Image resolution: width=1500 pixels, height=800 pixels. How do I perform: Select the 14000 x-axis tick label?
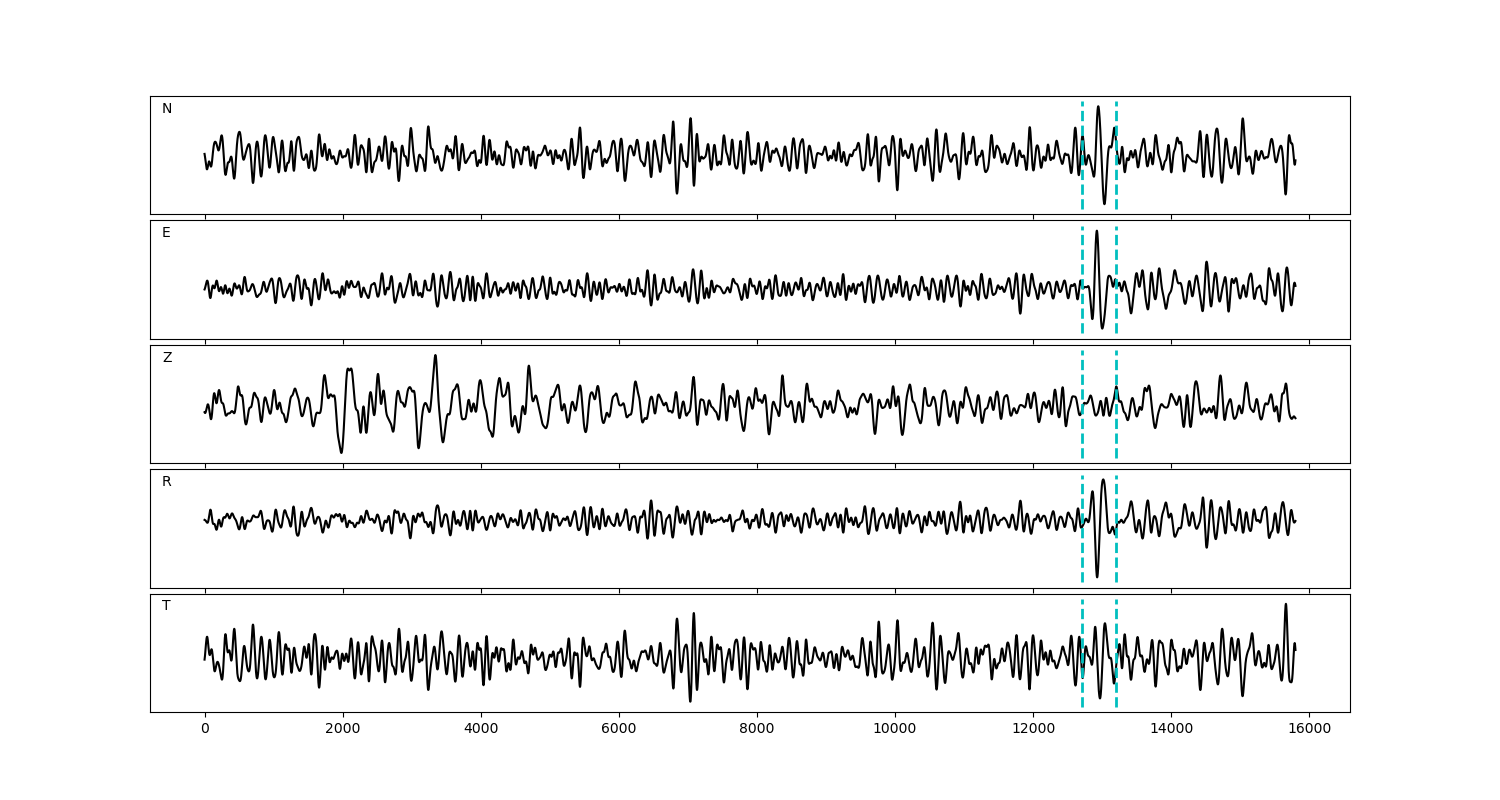[1171, 729]
